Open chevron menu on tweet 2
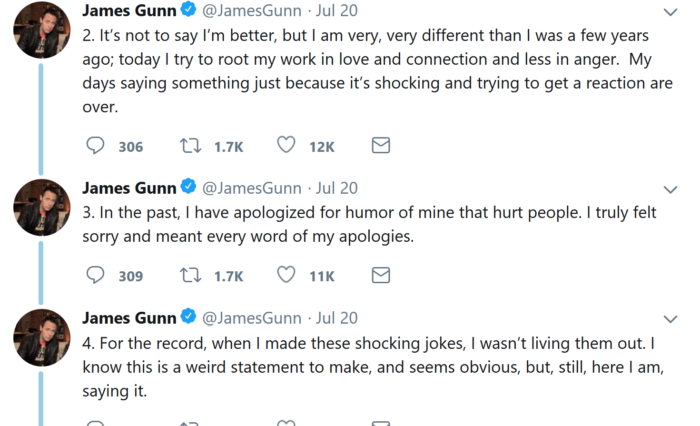The width and height of the screenshot is (700, 426). point(671,12)
